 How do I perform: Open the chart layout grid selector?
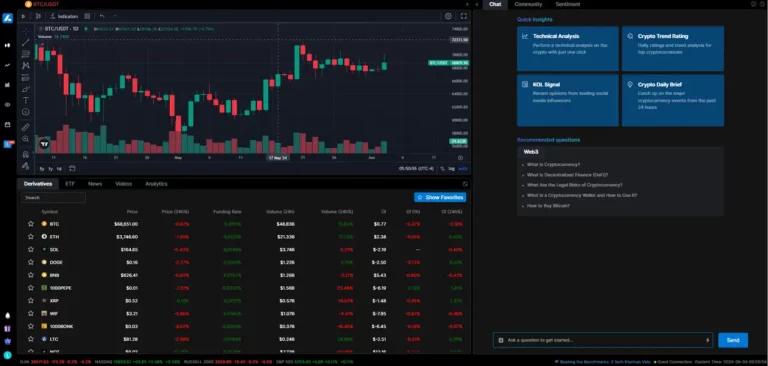(87, 16)
